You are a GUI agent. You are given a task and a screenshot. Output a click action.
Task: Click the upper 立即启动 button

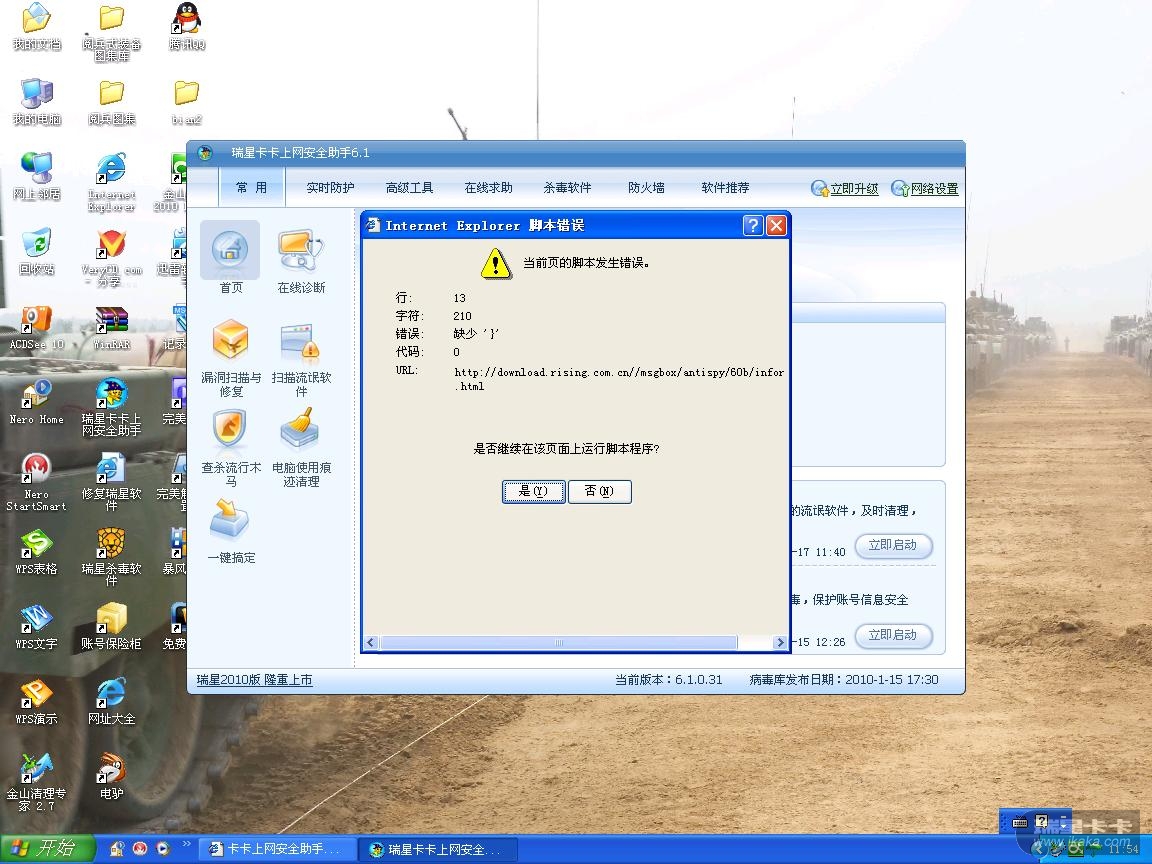(893, 546)
